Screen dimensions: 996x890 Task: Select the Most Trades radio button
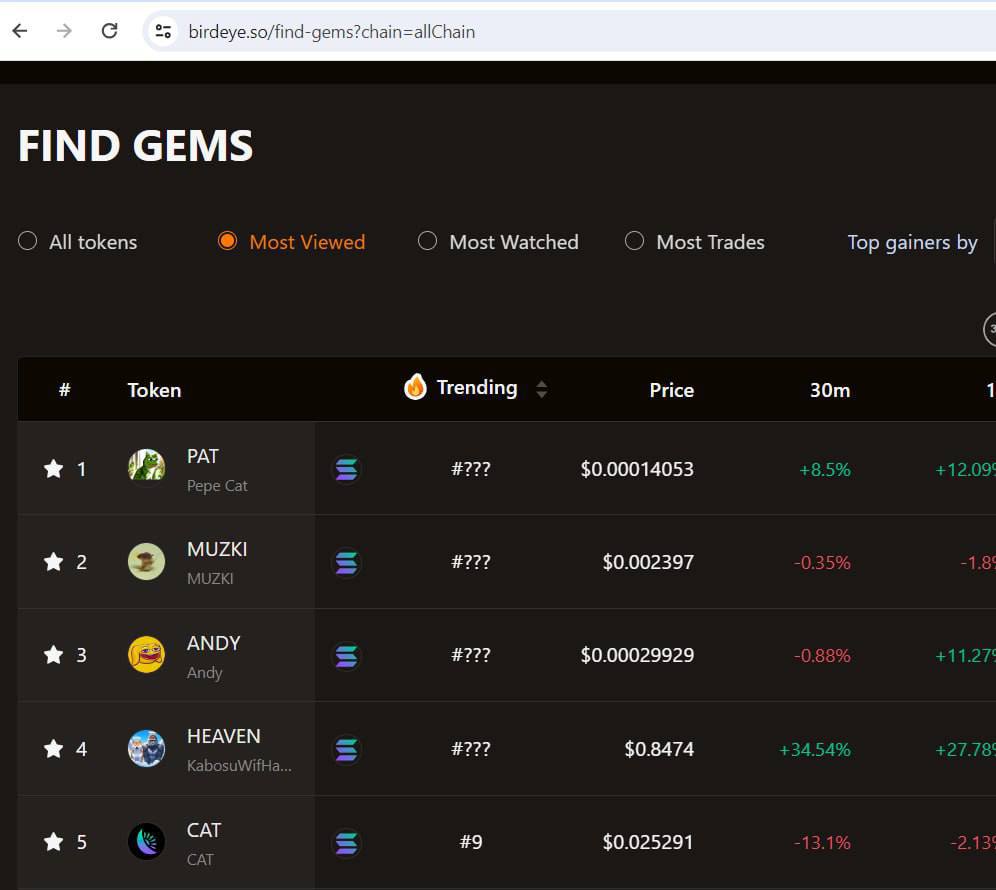pyautogui.click(x=634, y=241)
